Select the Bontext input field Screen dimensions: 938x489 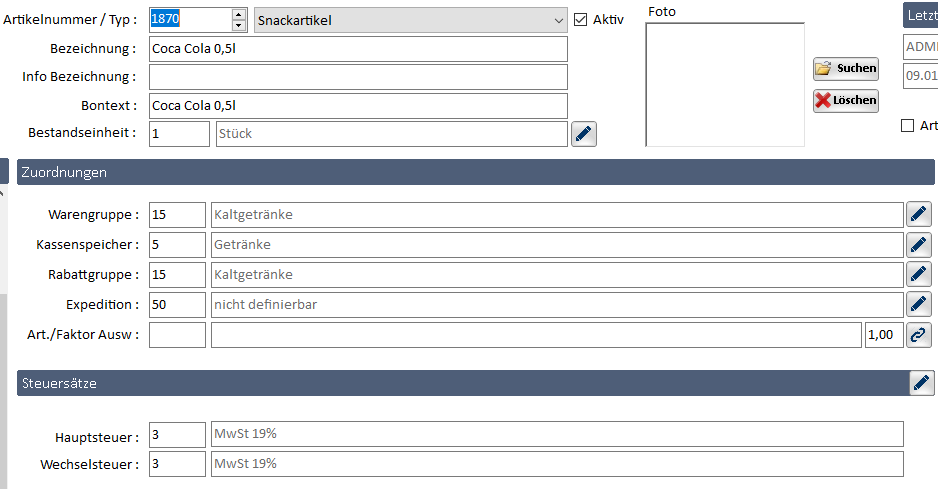[358, 105]
